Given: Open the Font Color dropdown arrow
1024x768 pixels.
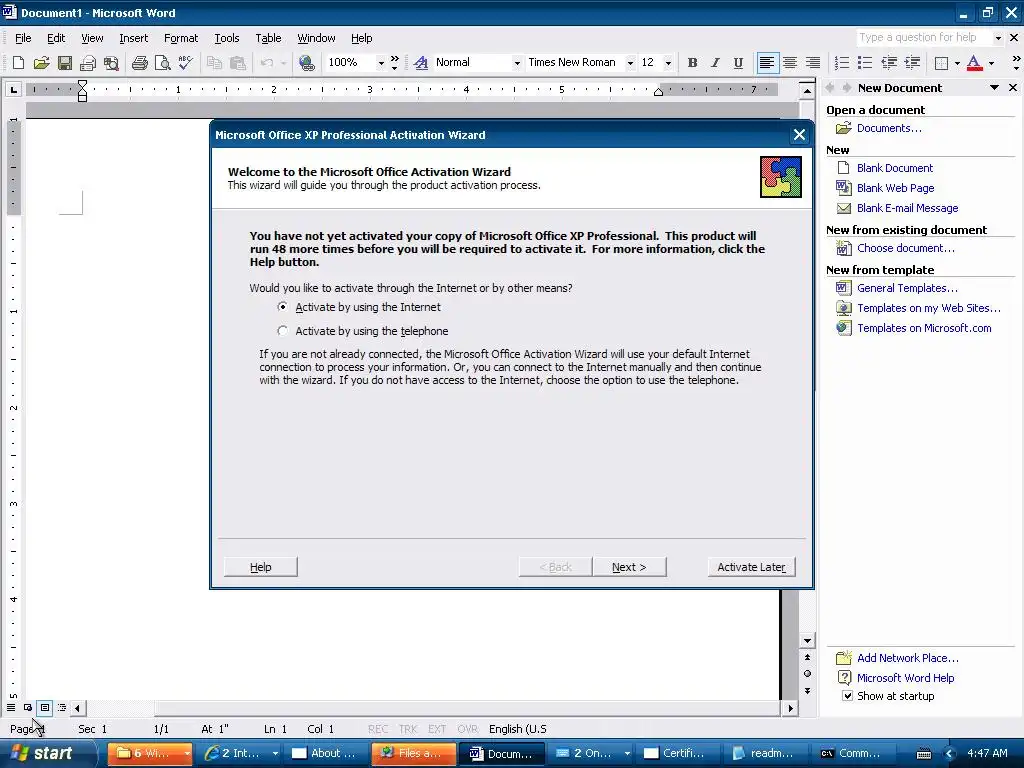Looking at the screenshot, I should 991,63.
